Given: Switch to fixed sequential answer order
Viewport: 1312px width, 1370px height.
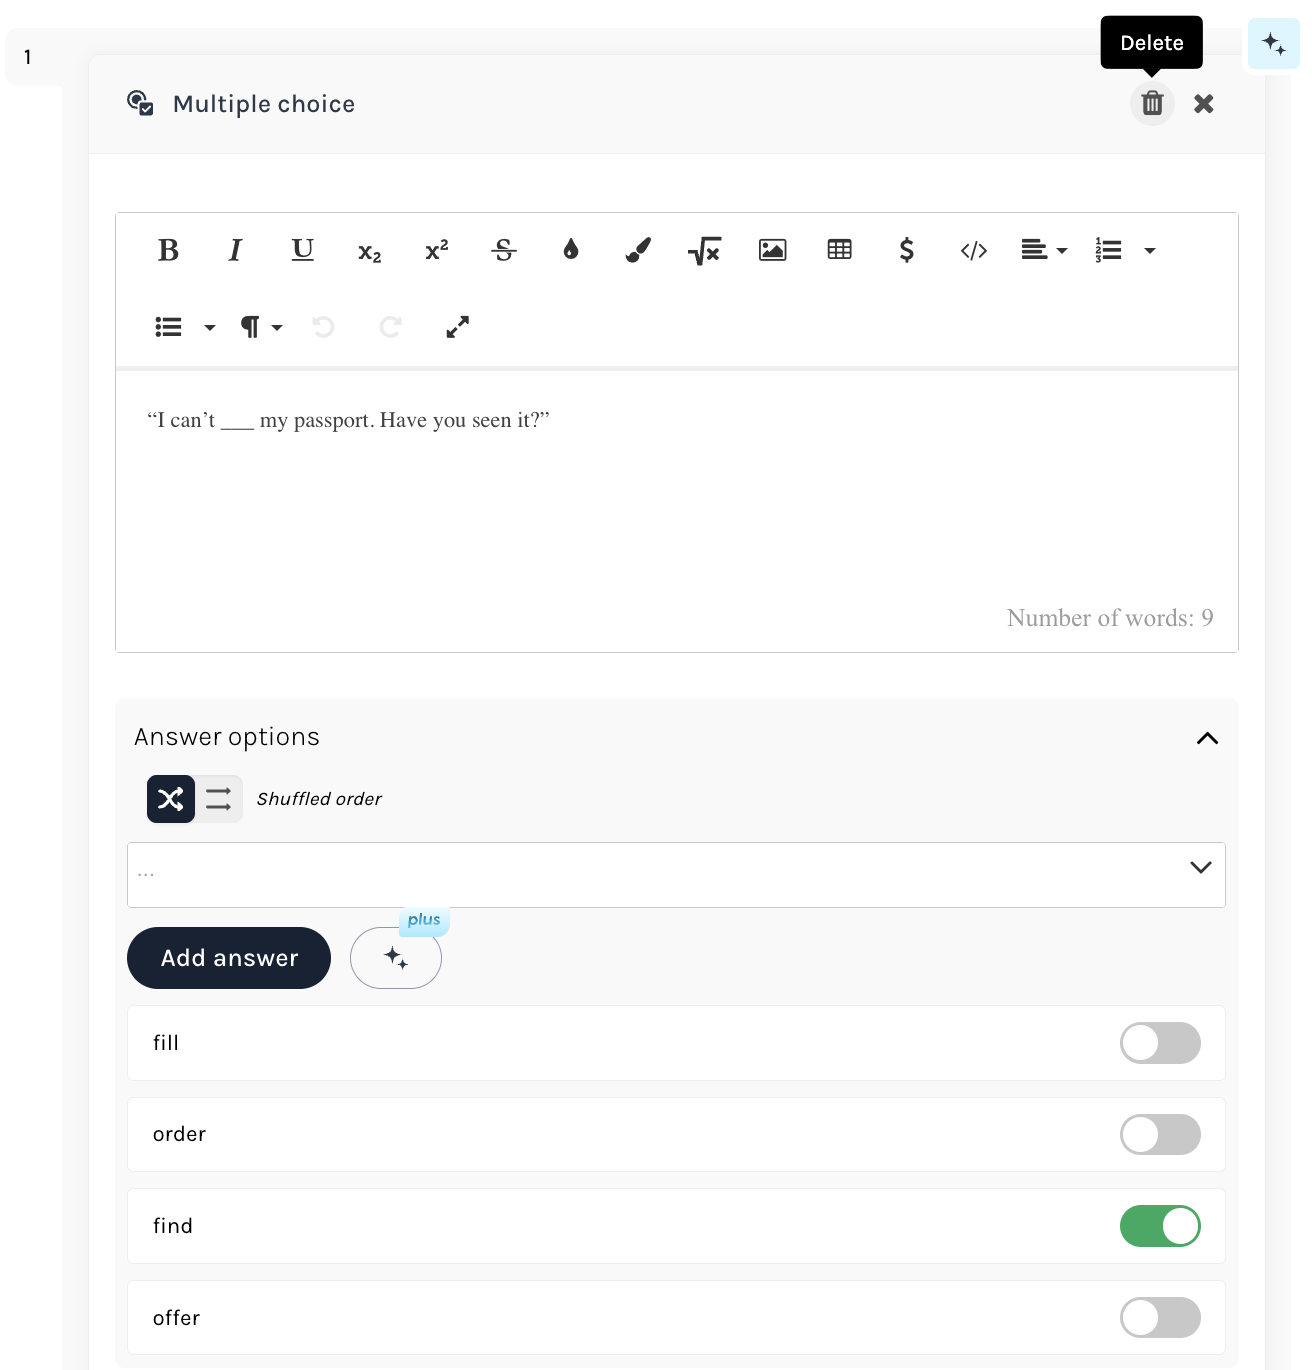Looking at the screenshot, I should tap(219, 799).
